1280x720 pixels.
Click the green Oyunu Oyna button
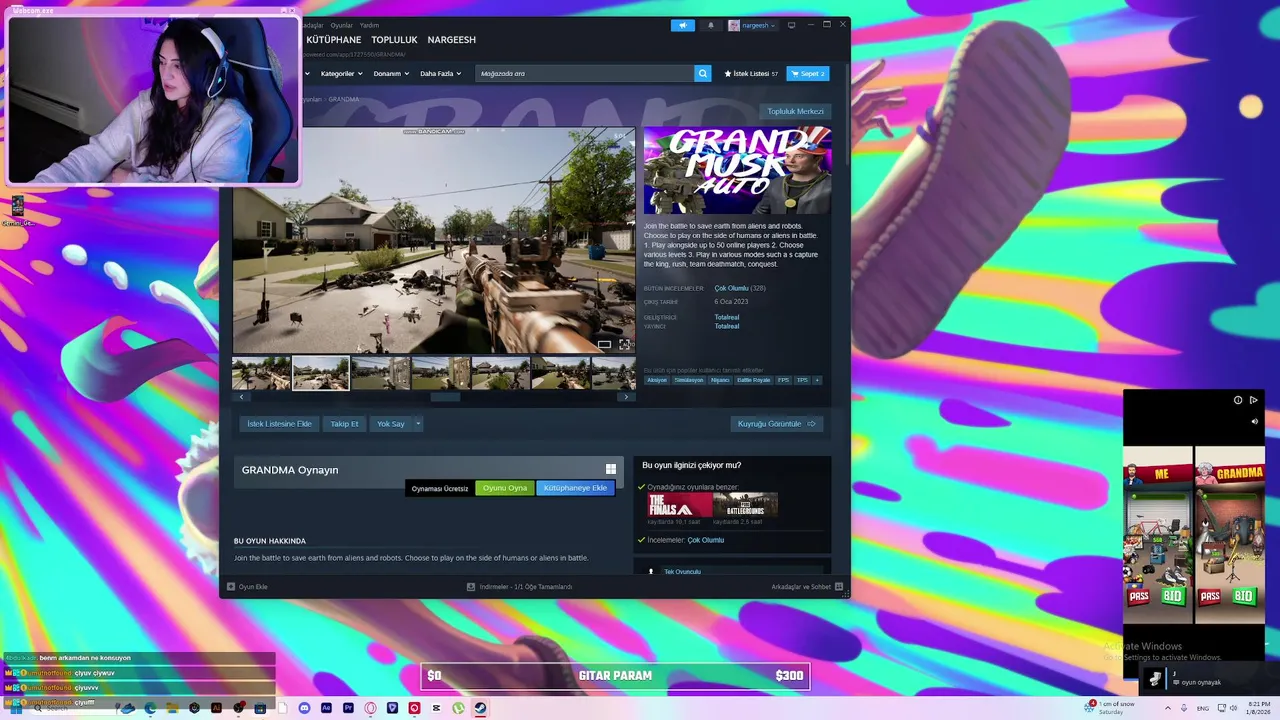(x=505, y=488)
